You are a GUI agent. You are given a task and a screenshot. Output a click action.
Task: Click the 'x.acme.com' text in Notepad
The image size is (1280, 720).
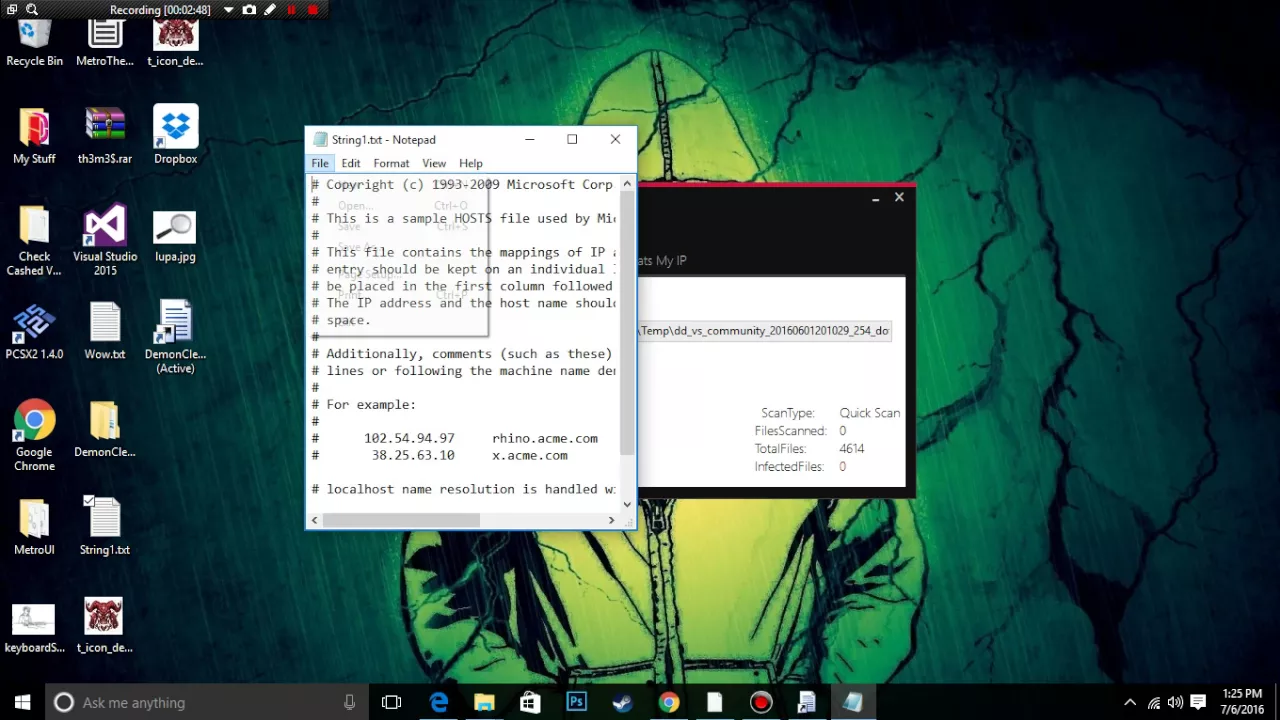(x=530, y=455)
